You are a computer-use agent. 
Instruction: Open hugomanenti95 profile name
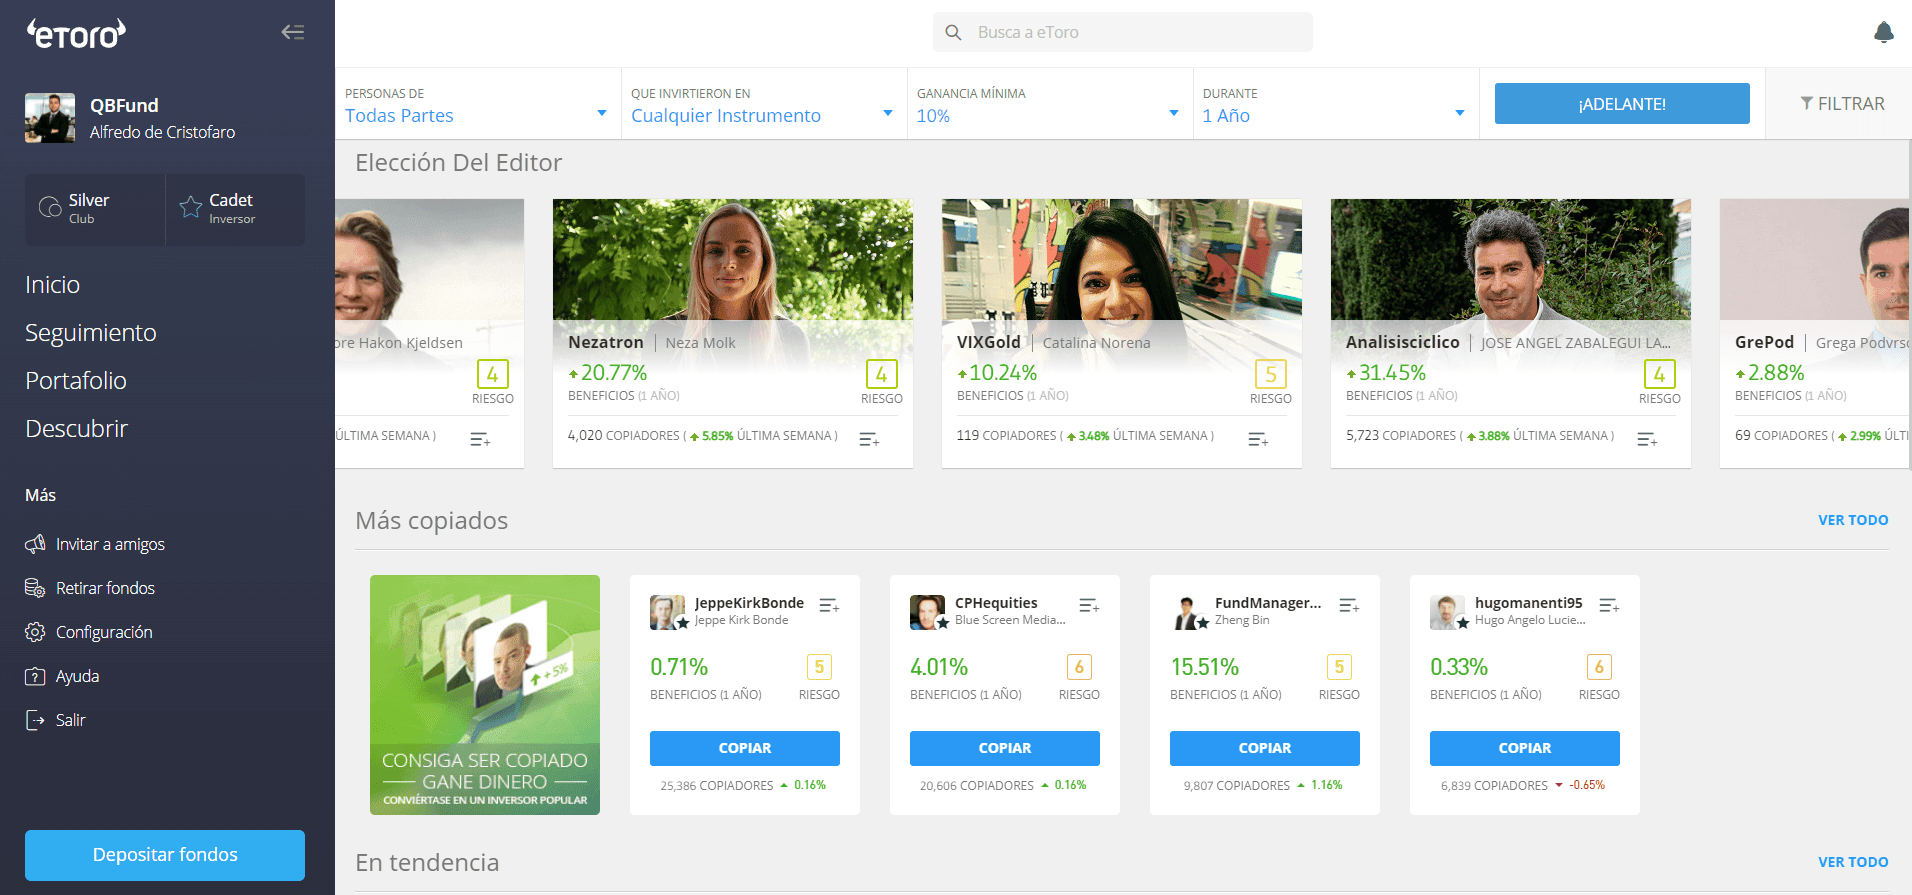pos(1528,603)
